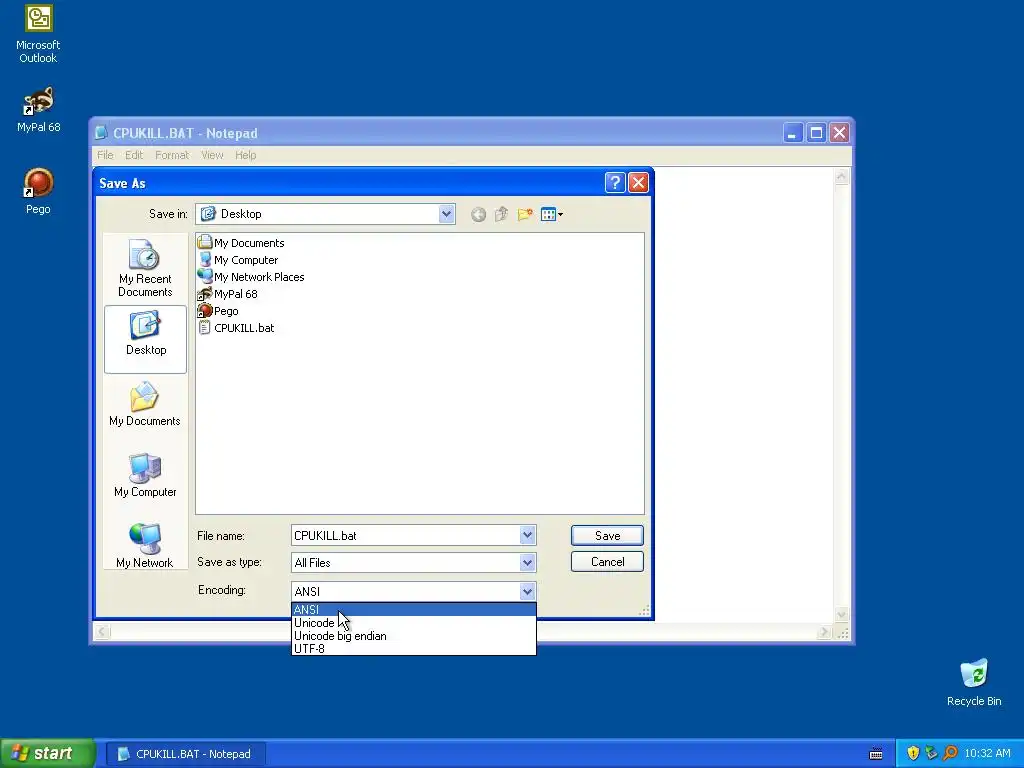Choose Desktop in the places bar
The image size is (1024, 768).
tap(145, 339)
